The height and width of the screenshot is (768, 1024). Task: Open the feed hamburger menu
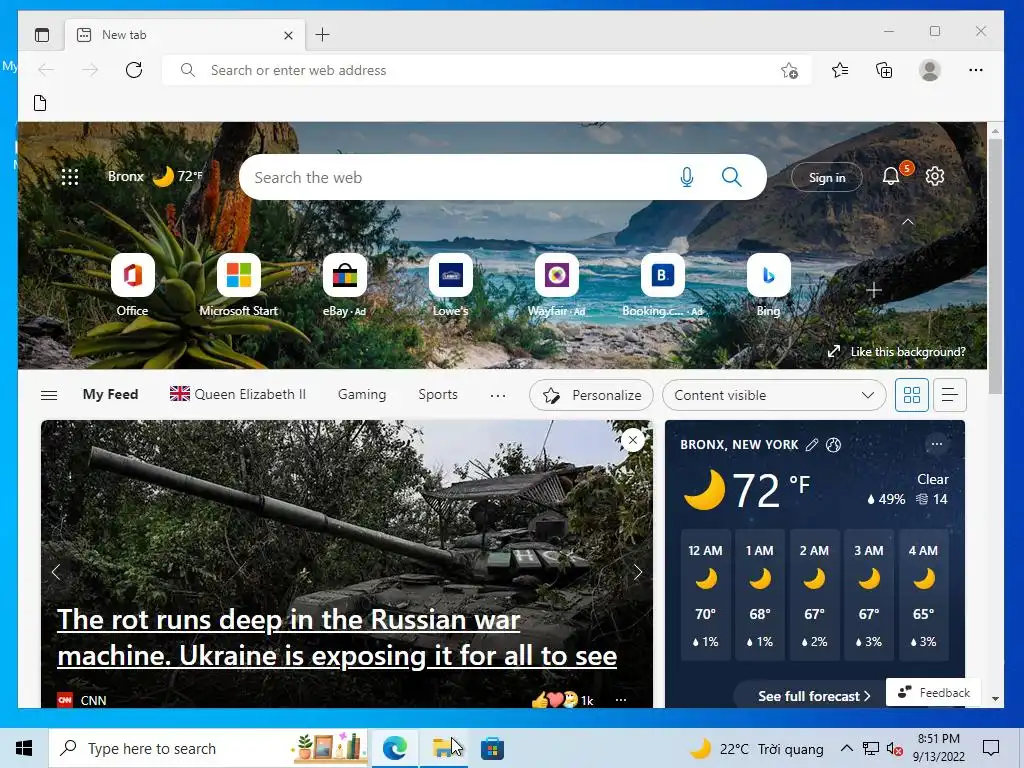tap(49, 395)
